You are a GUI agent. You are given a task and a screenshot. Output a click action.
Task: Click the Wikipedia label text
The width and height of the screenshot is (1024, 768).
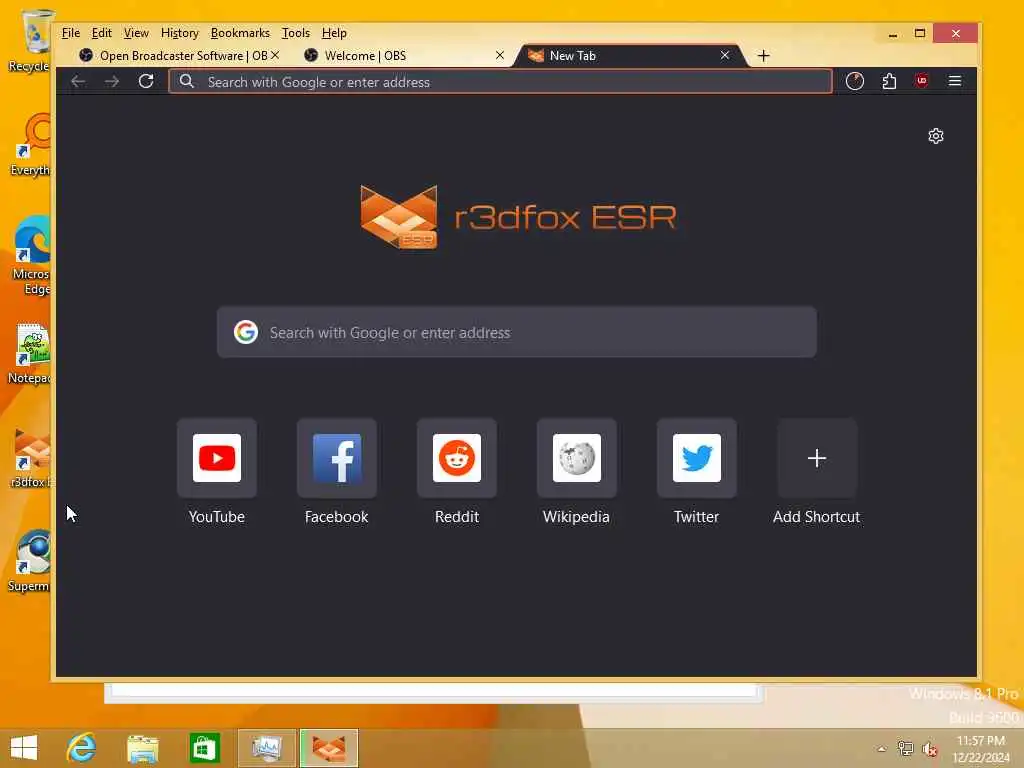576,517
